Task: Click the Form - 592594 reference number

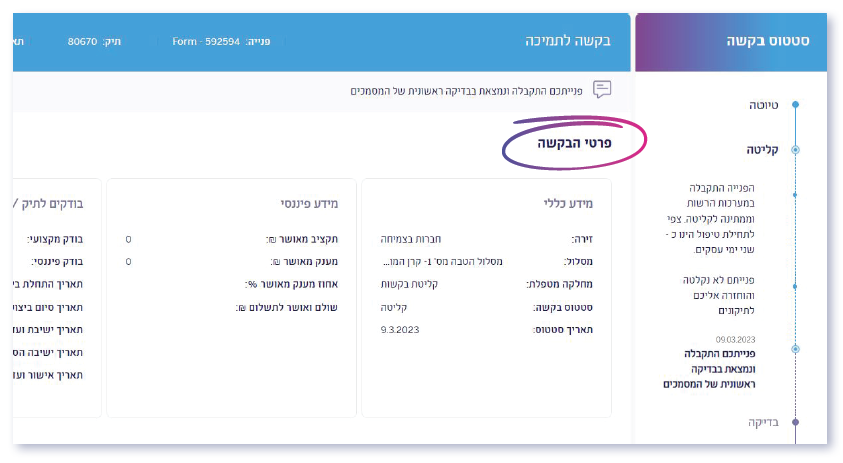Action: [x=206, y=42]
